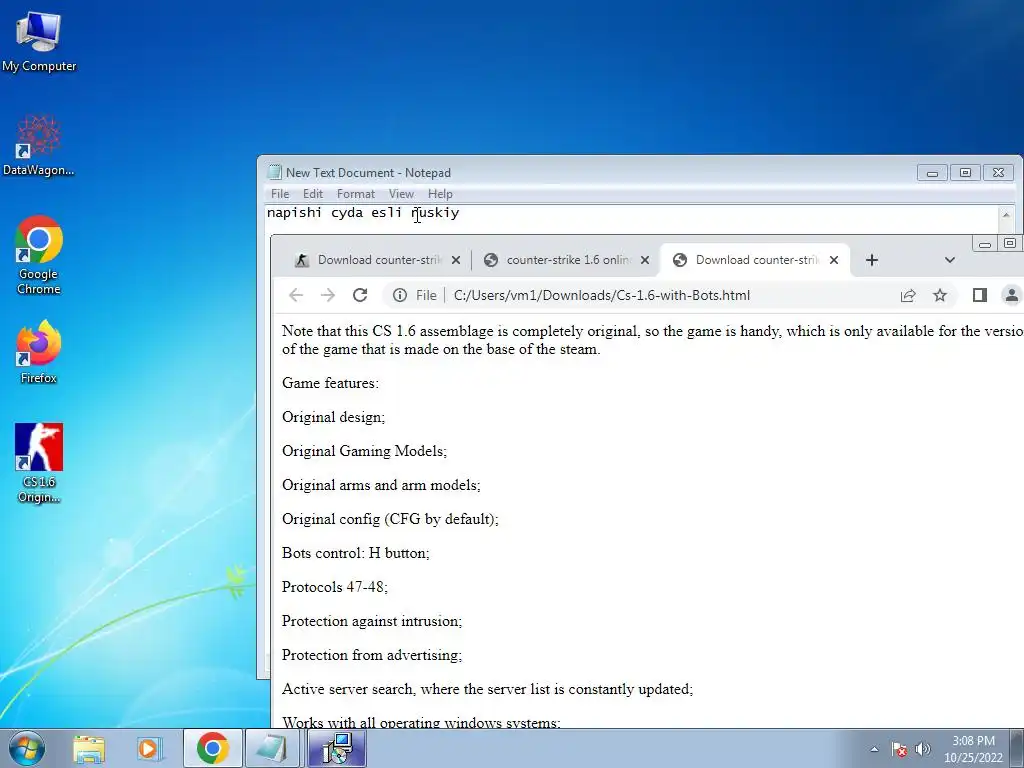Close the active Cs-1.6-with-Bots tab

(834, 260)
